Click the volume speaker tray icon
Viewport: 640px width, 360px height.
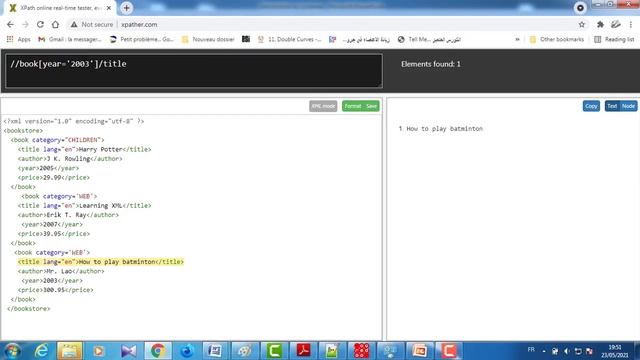(x=567, y=351)
